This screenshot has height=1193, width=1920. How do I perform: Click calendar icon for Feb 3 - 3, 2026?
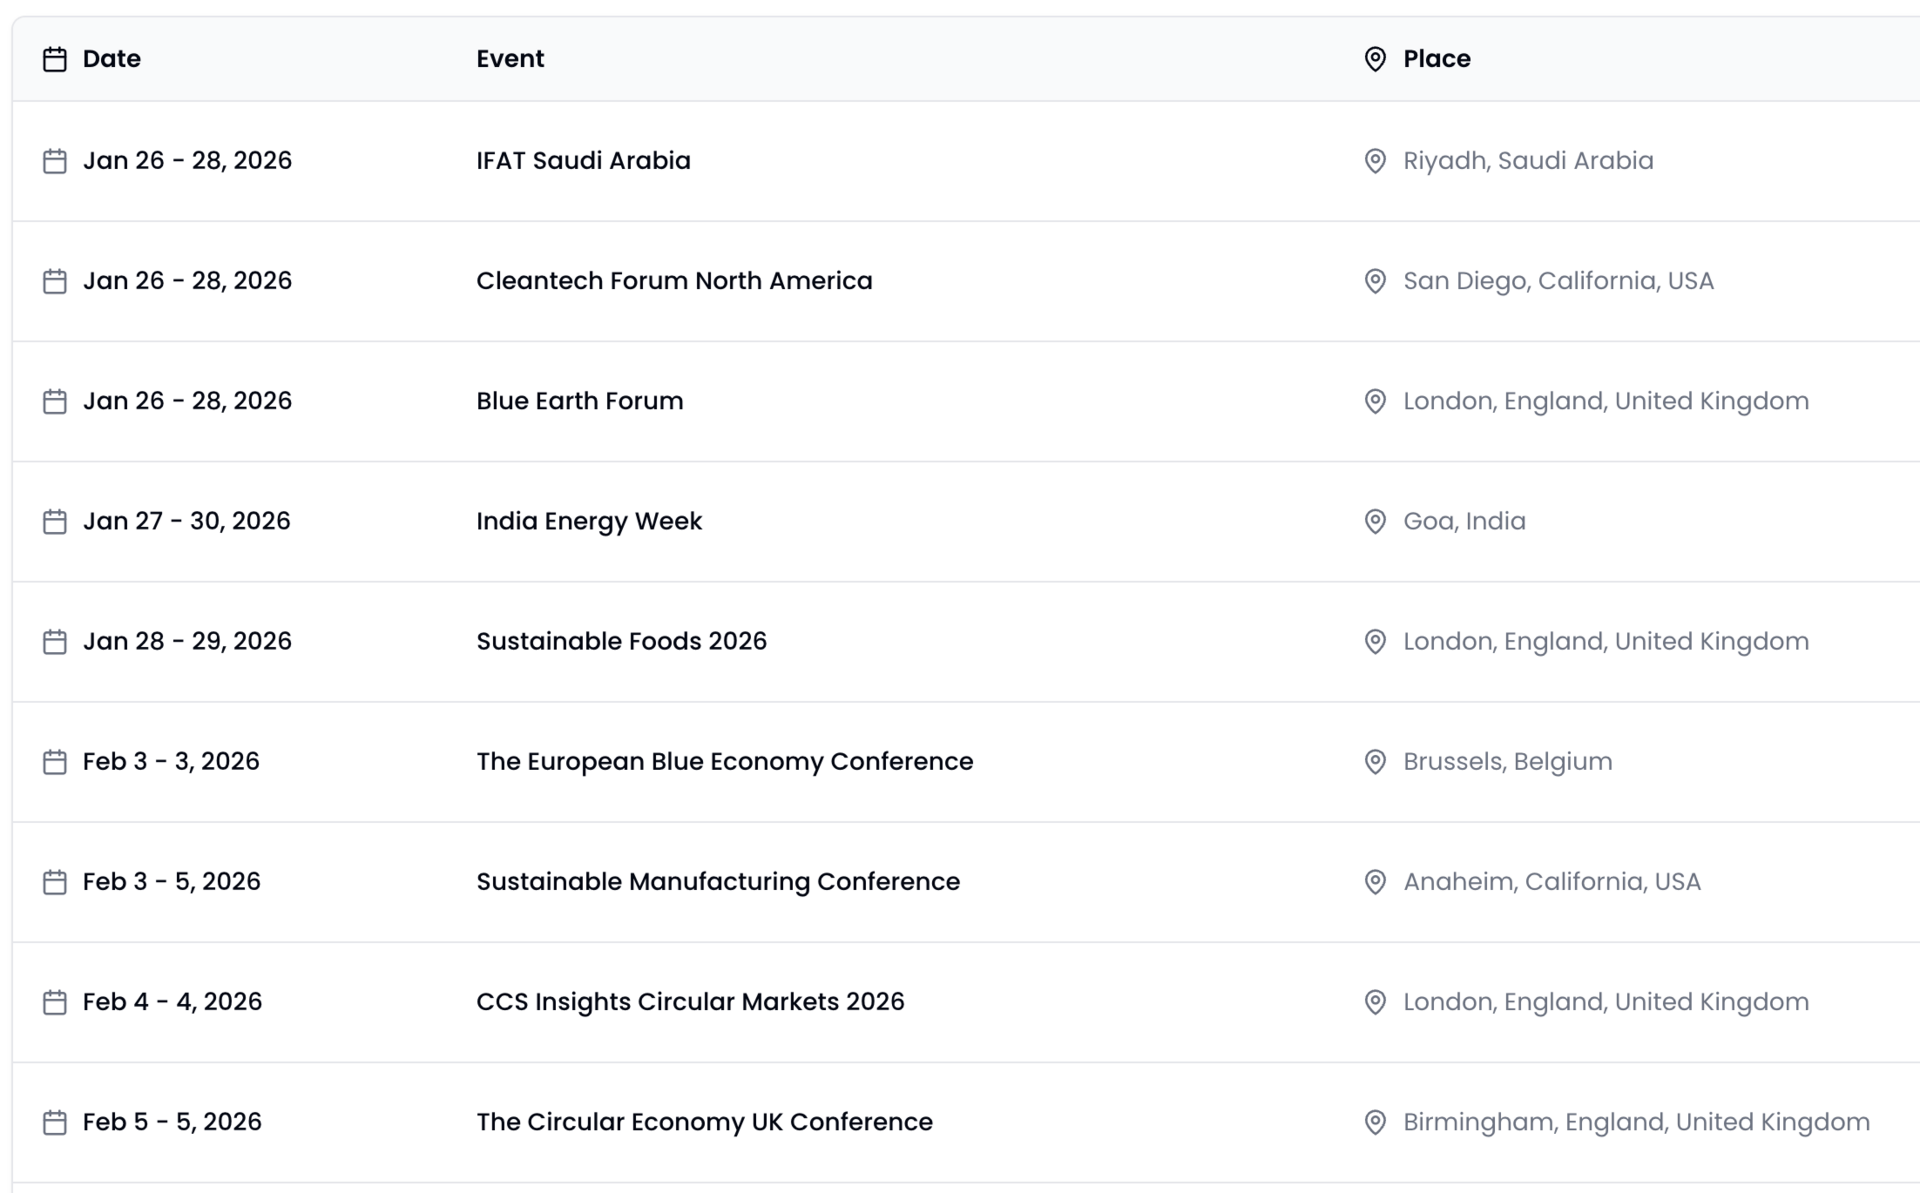[55, 762]
